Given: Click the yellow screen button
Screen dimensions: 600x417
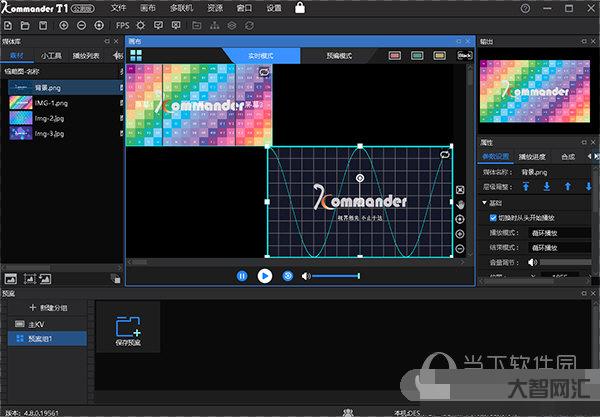Looking at the screenshot, I should 440,56.
